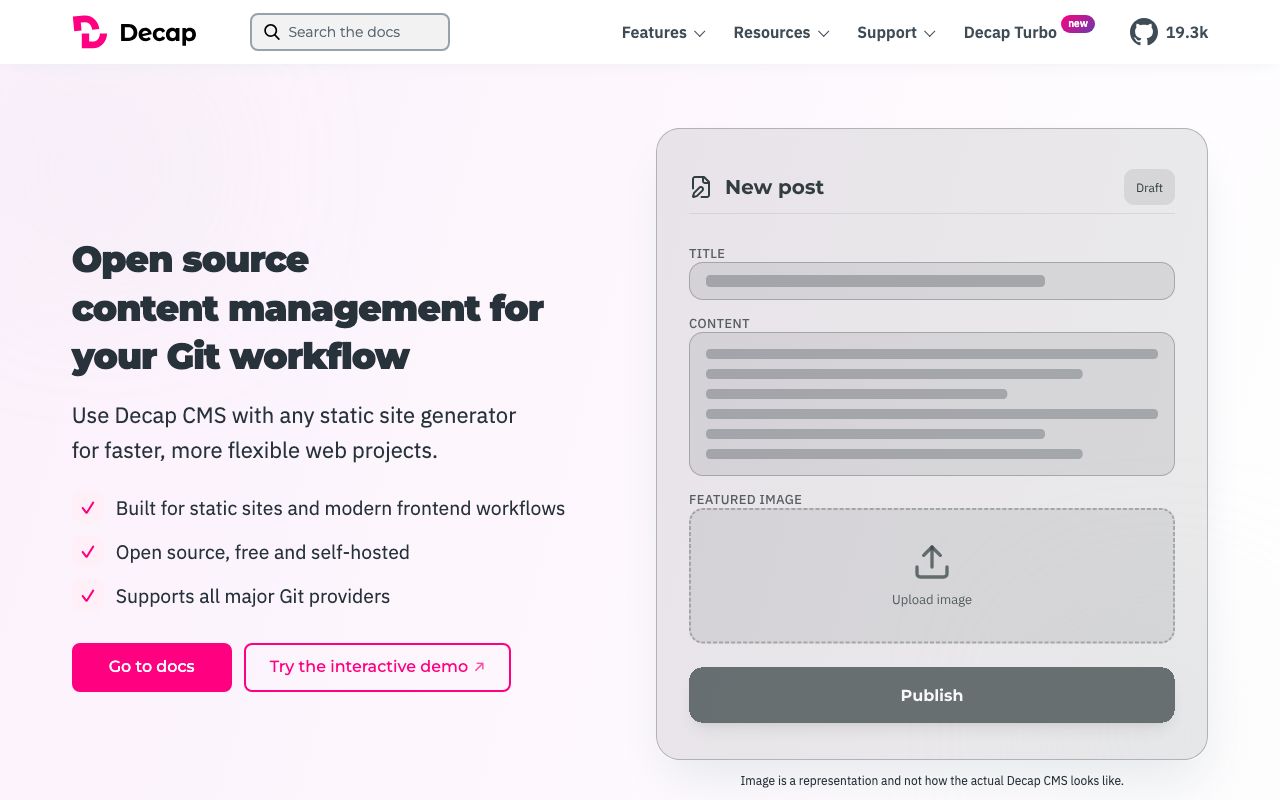The height and width of the screenshot is (800, 1280).
Task: Click the external arrow on interactive demo
Action: 479,667
